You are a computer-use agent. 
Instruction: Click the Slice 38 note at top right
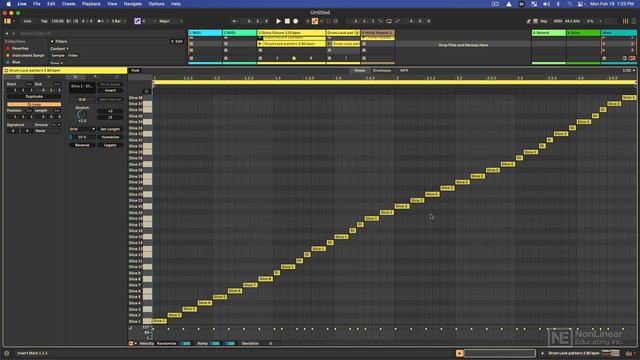tap(629, 98)
